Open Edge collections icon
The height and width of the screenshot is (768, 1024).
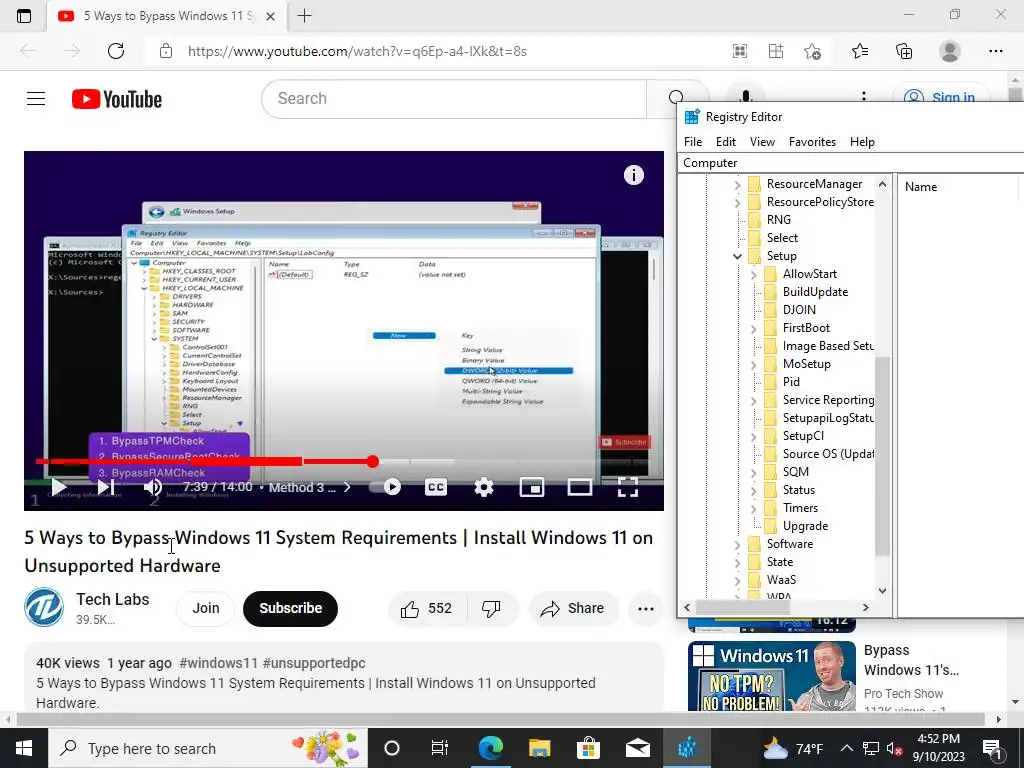[x=904, y=51]
